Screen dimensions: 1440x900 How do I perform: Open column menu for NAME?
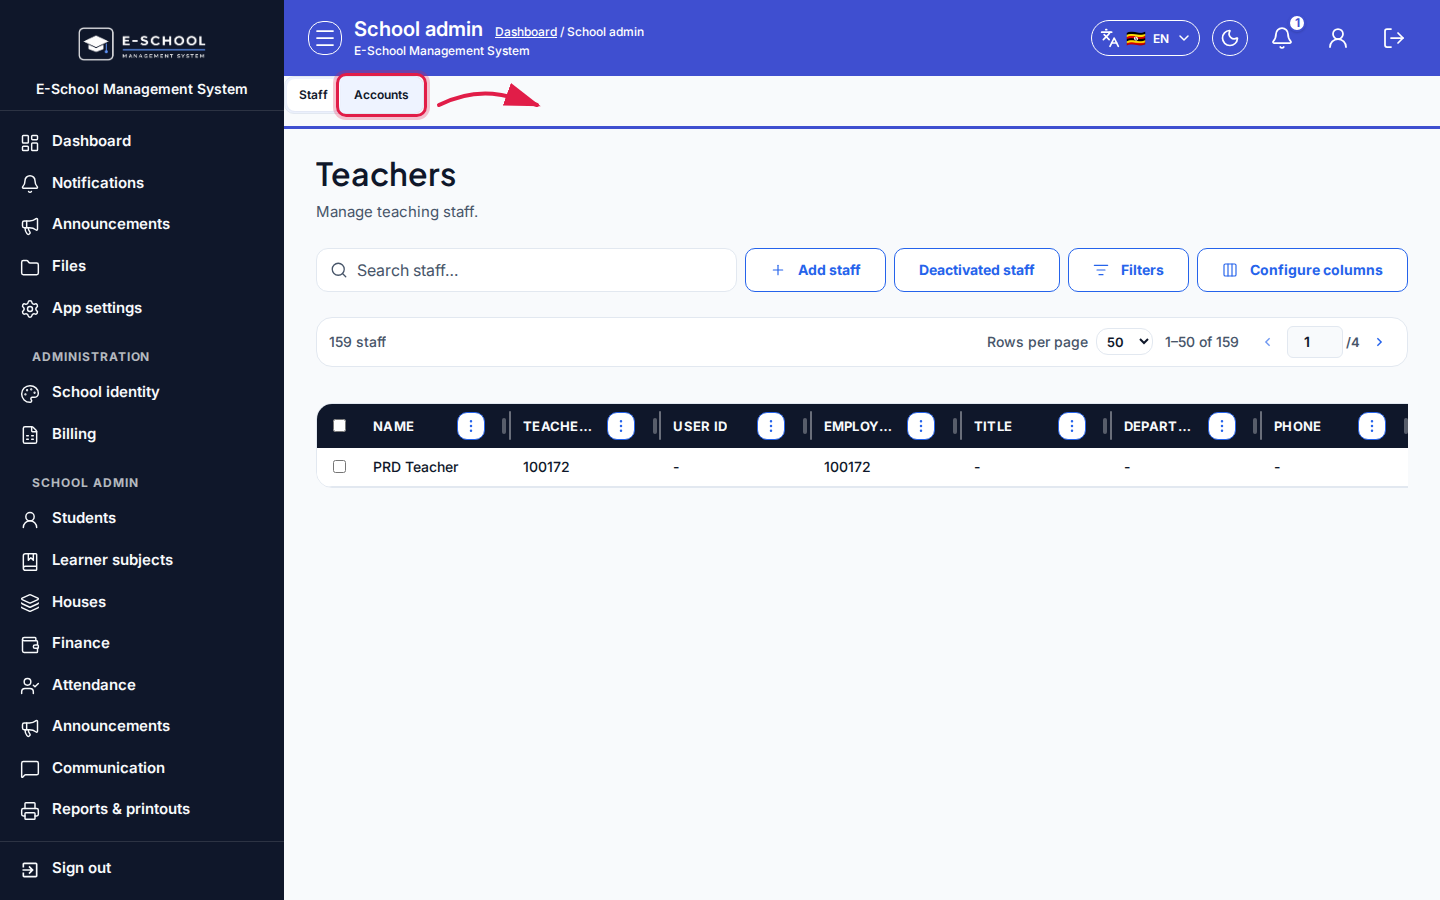point(471,426)
